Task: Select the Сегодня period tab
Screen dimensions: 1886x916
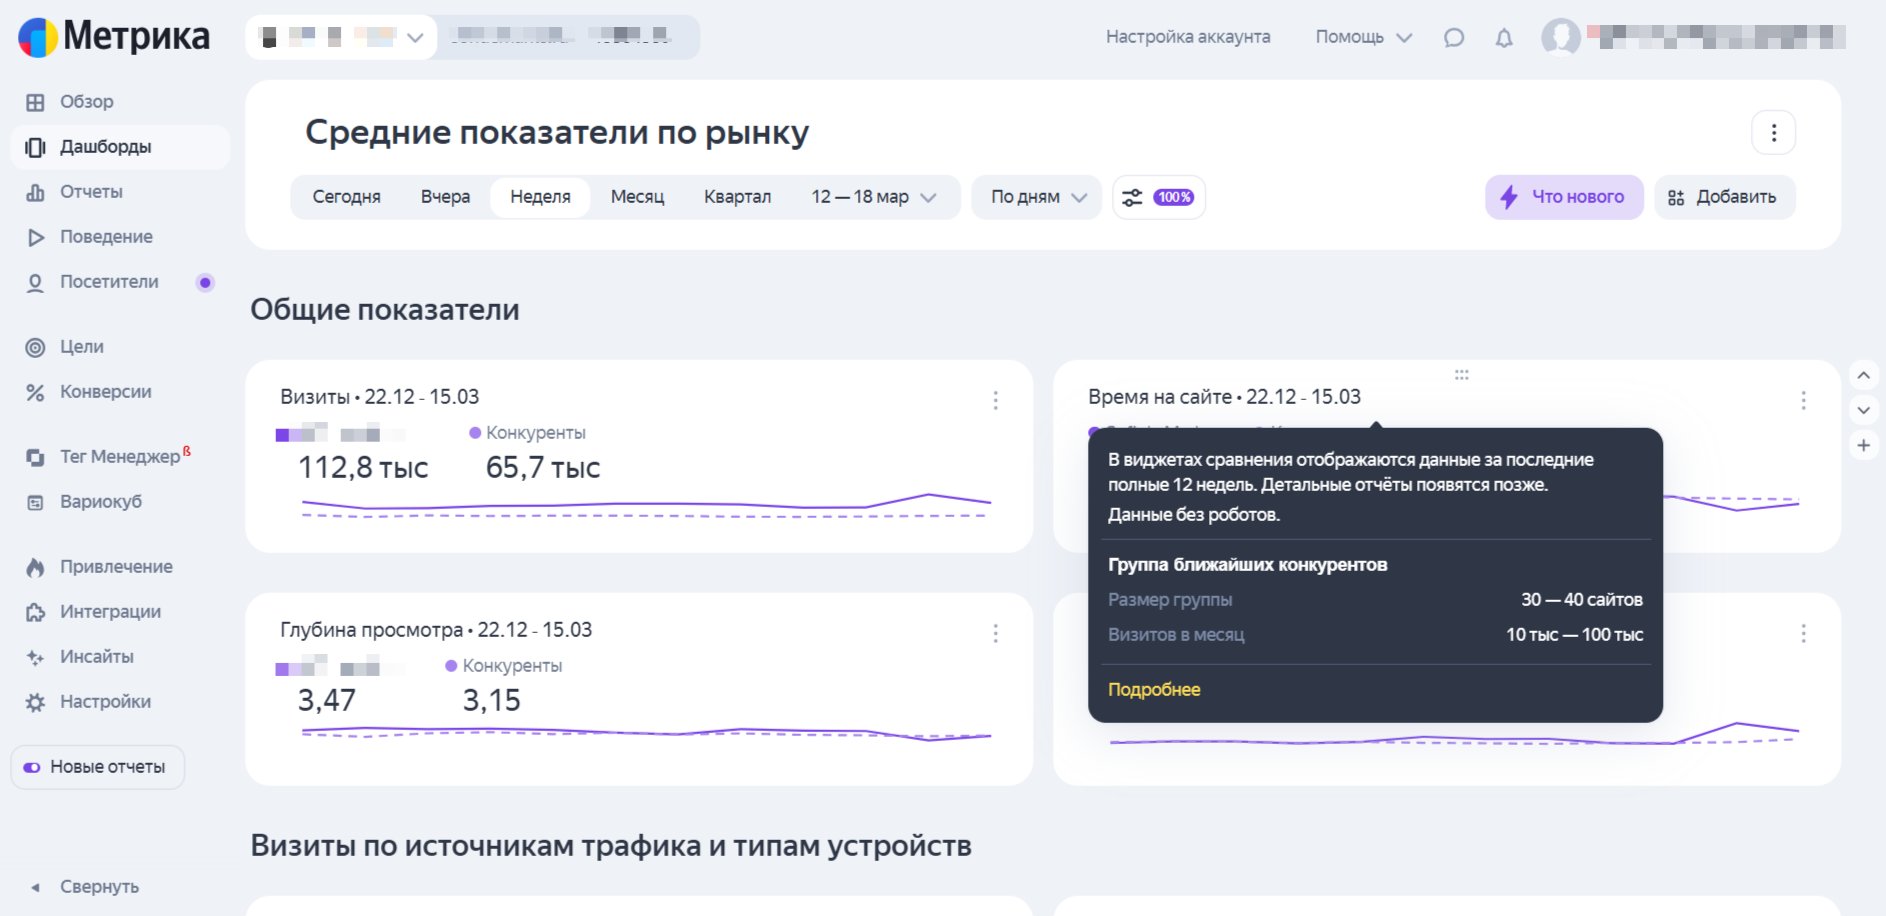Action: 346,196
